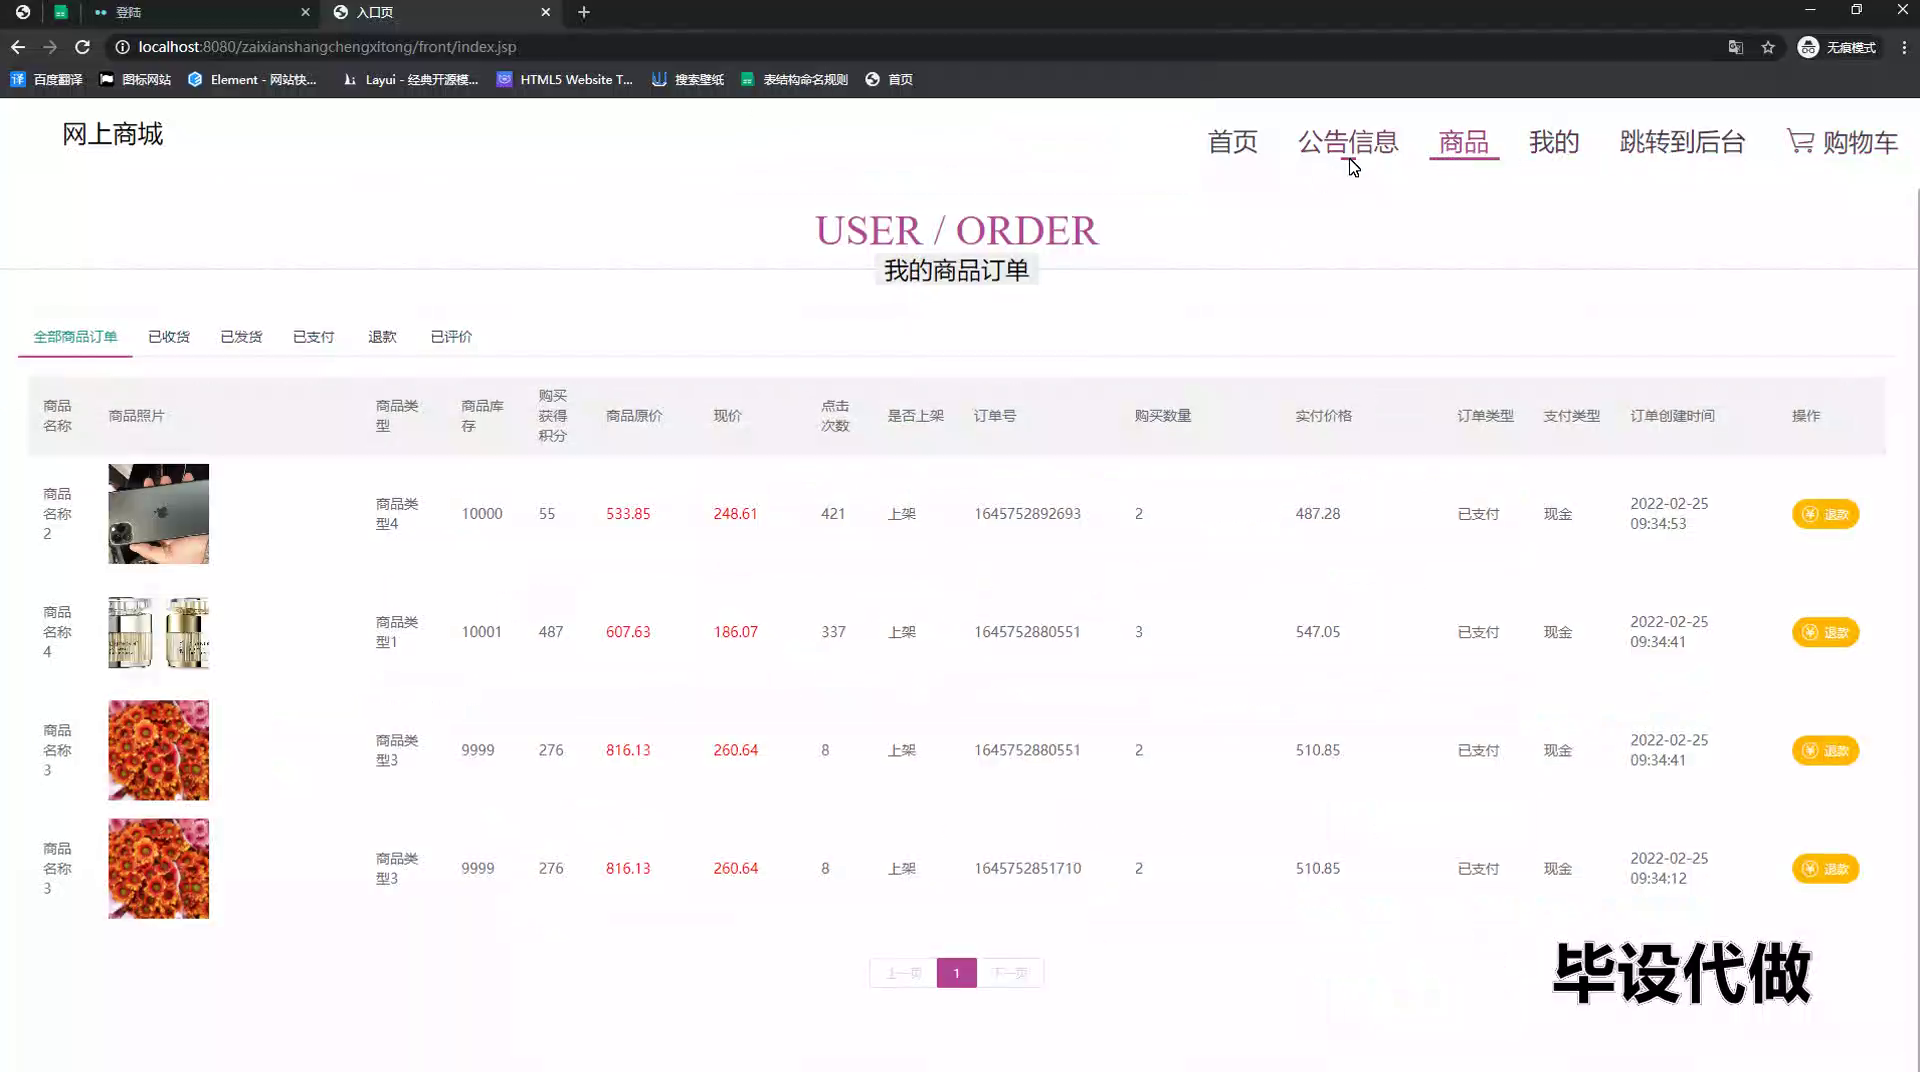
Task: Open the Chrome three-dot menu
Action: (x=1904, y=47)
